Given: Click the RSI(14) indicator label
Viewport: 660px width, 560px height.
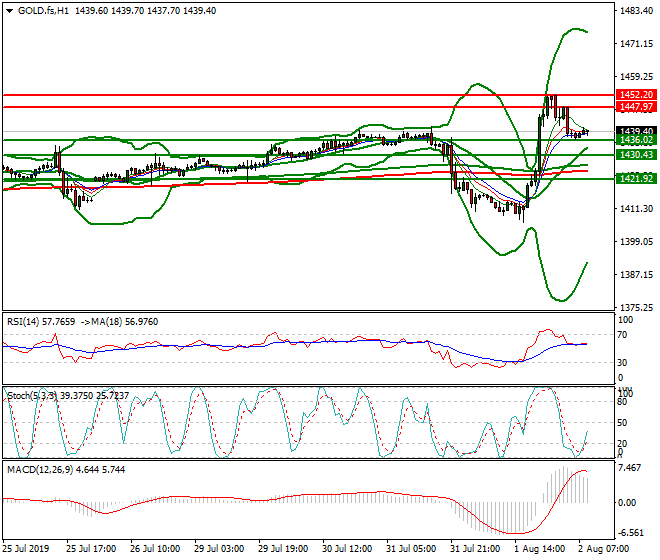Looking at the screenshot, I should point(25,321).
